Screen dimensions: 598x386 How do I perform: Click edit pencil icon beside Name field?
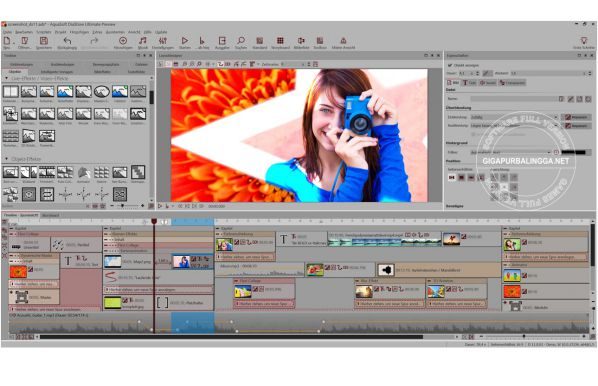571,99
